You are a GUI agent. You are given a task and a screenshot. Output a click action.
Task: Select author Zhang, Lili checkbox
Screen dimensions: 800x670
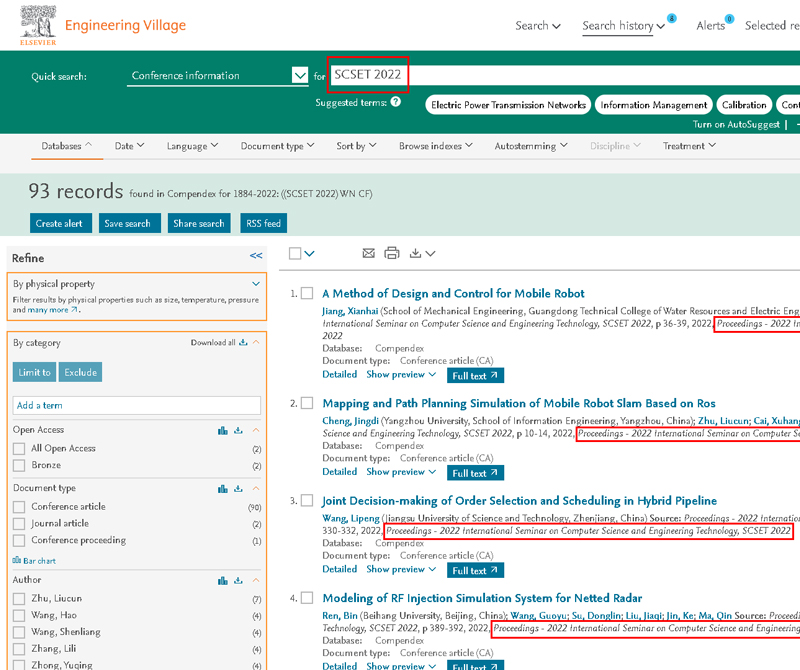[x=19, y=649]
